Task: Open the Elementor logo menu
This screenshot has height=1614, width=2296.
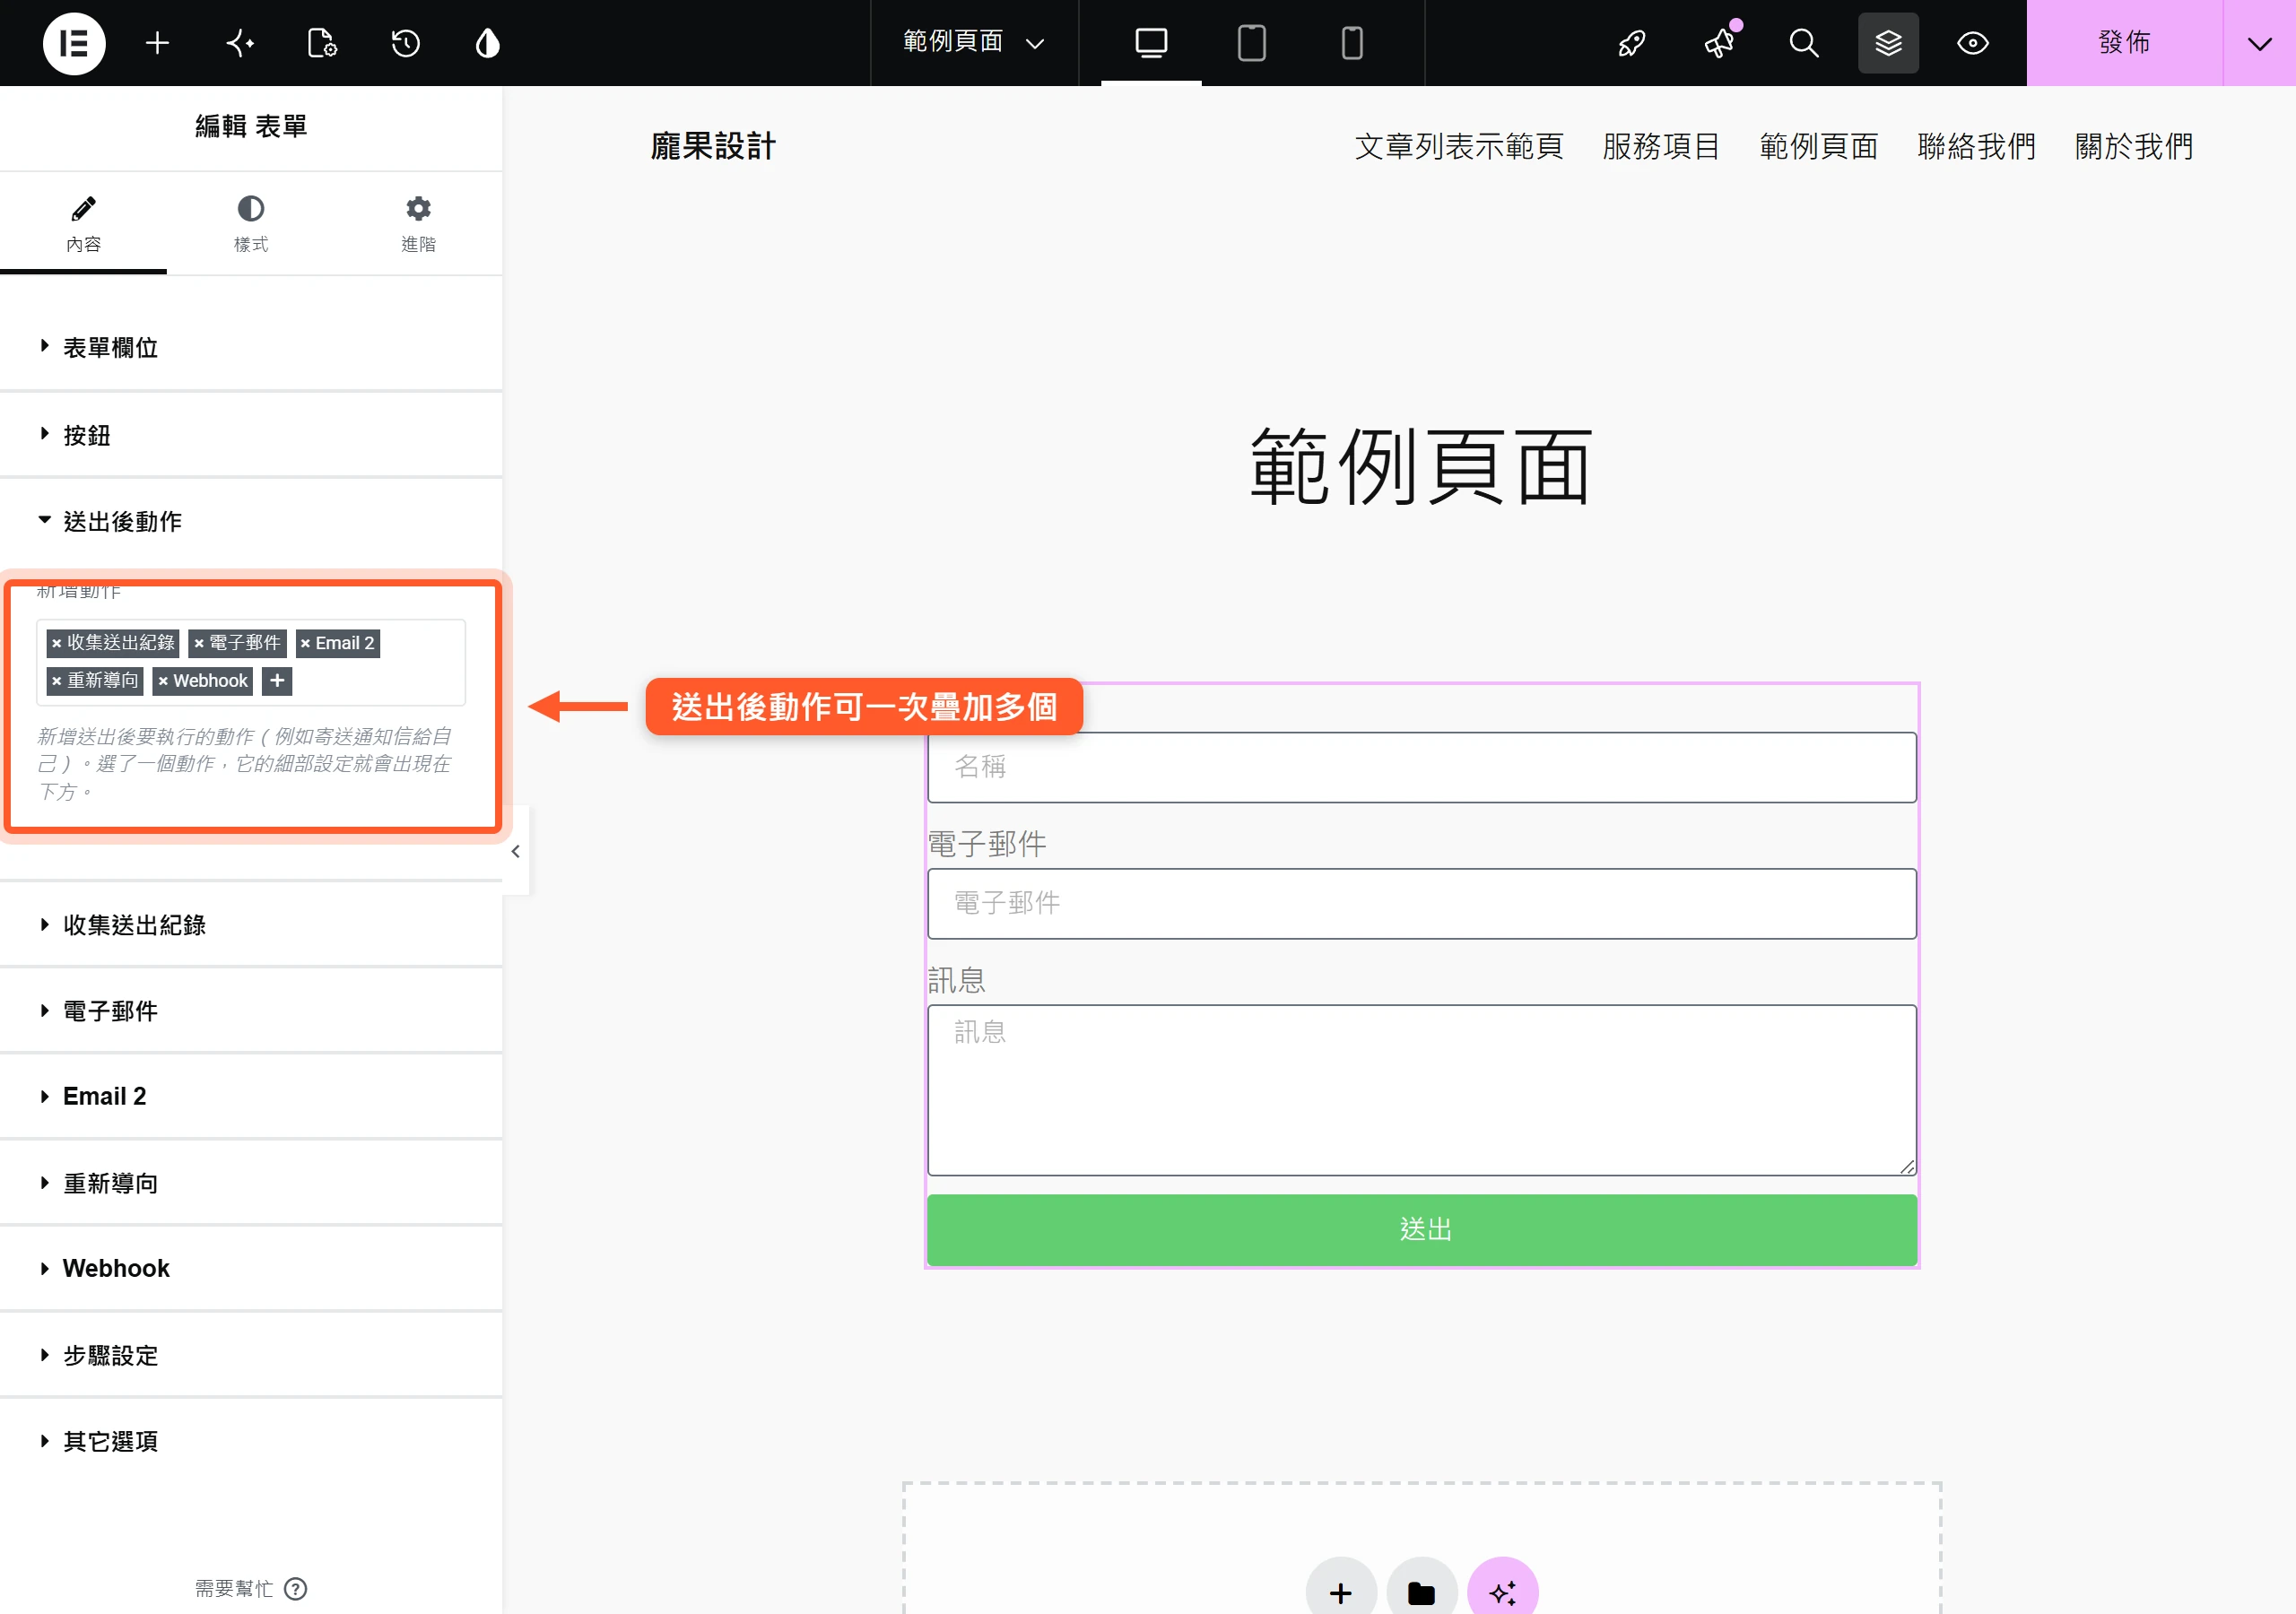Action: click(x=73, y=43)
